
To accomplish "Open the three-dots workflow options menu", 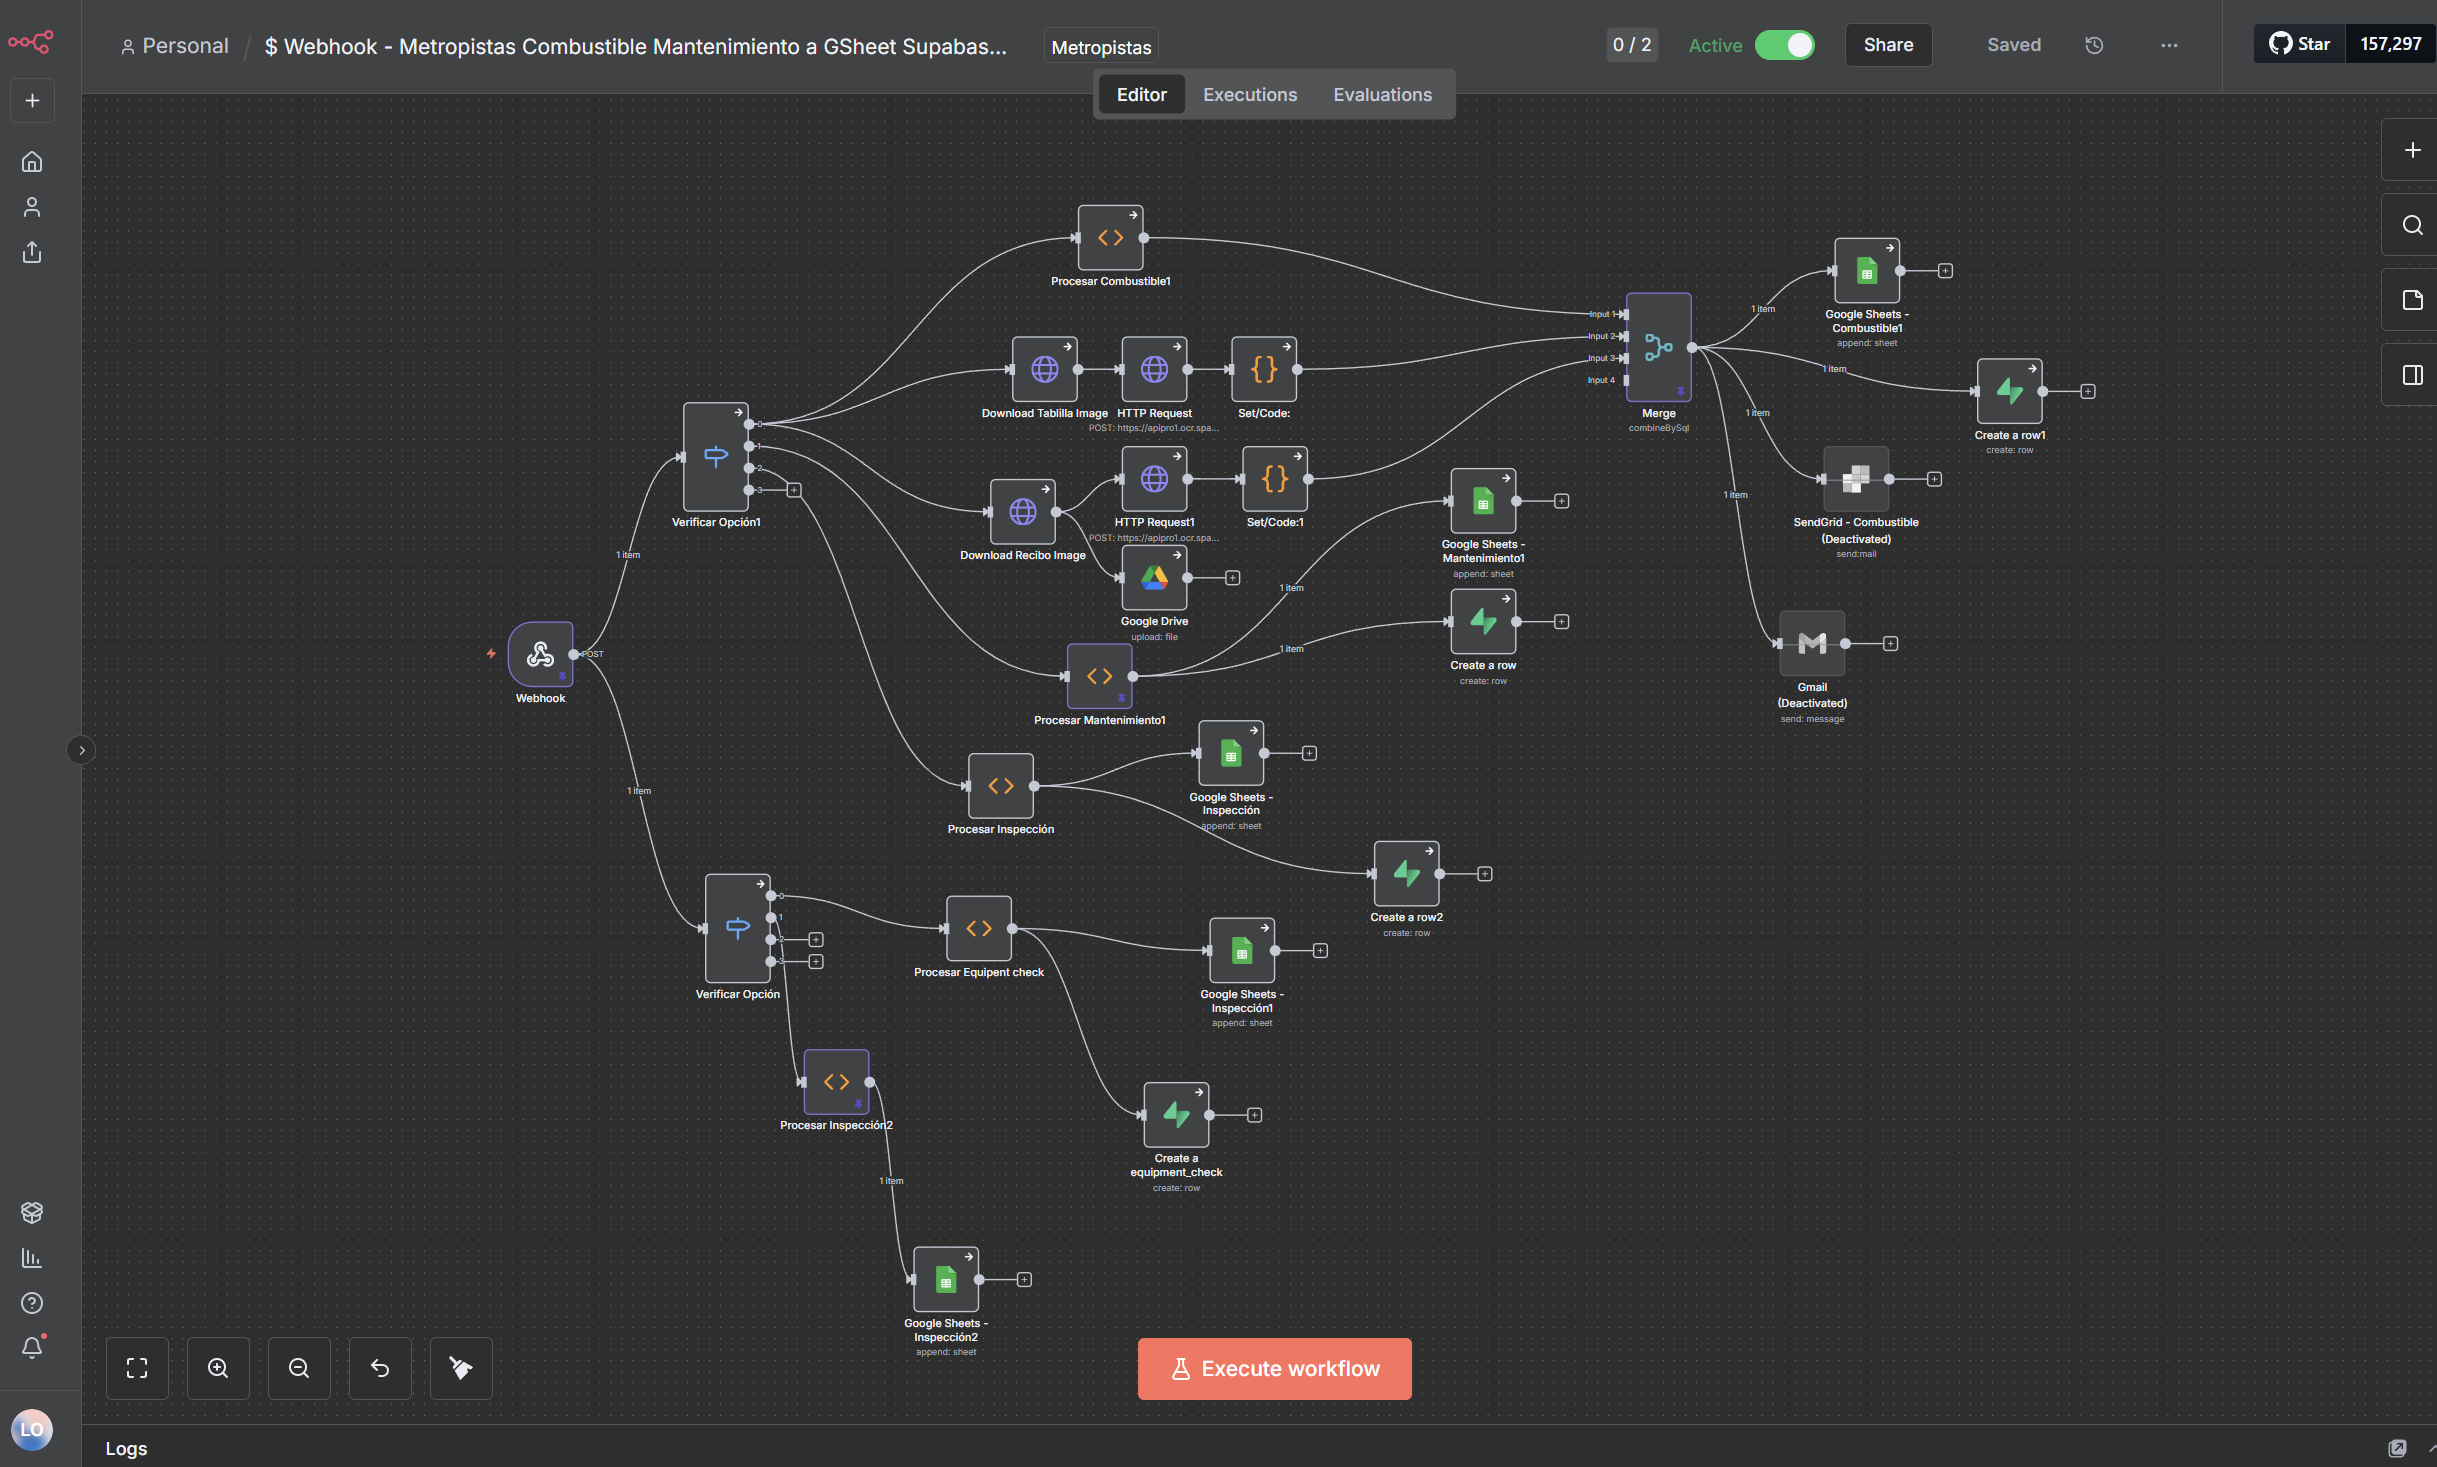I will tap(2168, 45).
